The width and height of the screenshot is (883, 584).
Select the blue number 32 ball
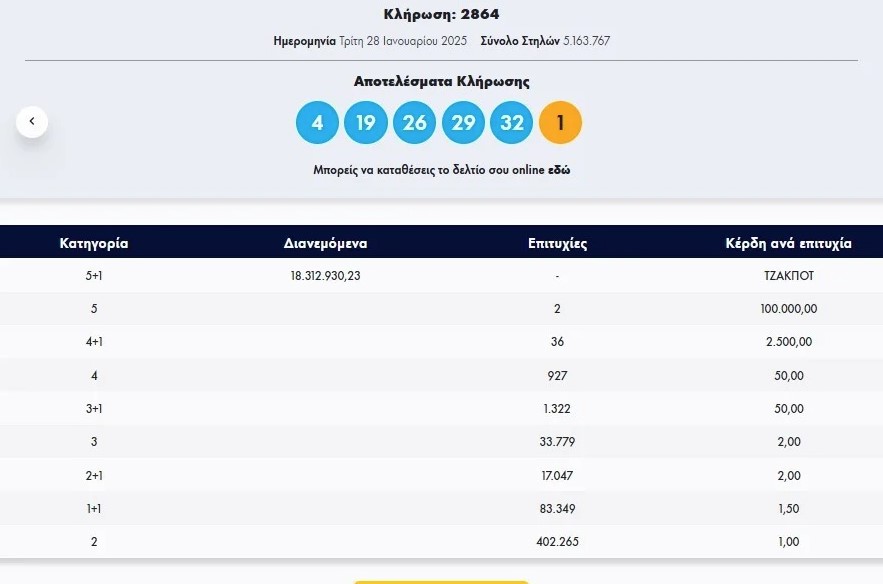coord(512,123)
